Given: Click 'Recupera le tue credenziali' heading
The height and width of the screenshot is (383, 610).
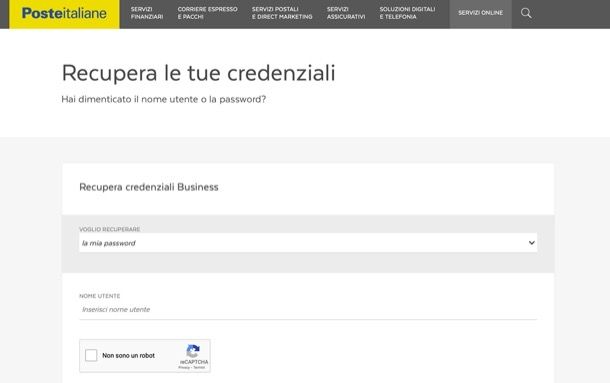Looking at the screenshot, I should (x=198, y=73).
